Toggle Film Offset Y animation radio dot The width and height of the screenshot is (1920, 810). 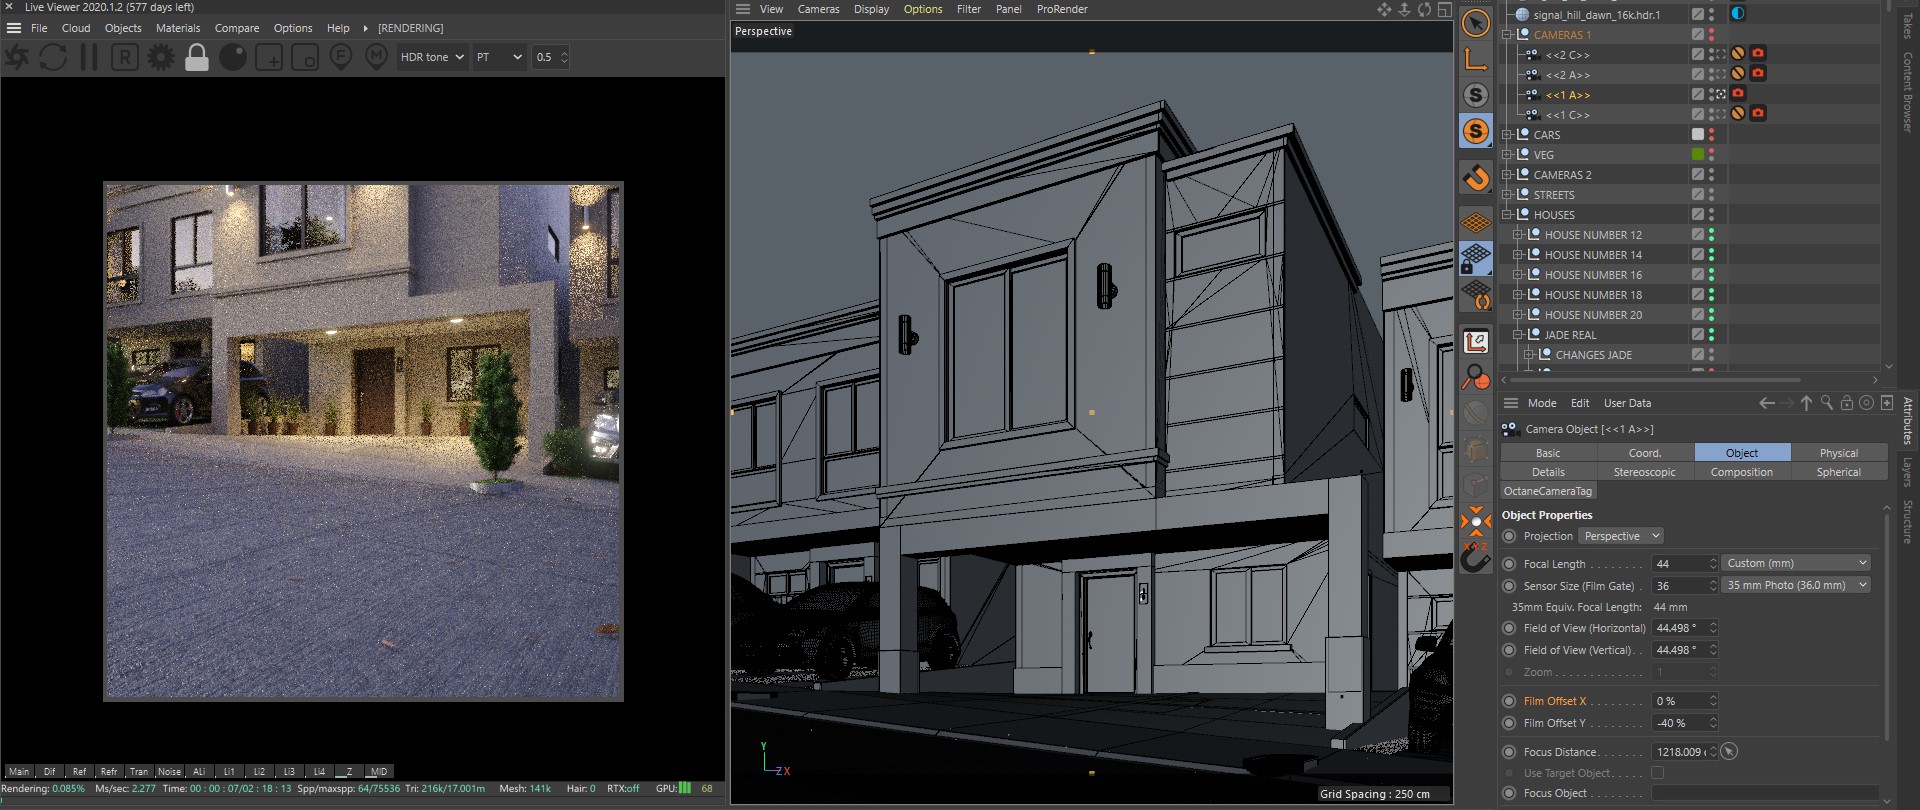[x=1509, y=723]
